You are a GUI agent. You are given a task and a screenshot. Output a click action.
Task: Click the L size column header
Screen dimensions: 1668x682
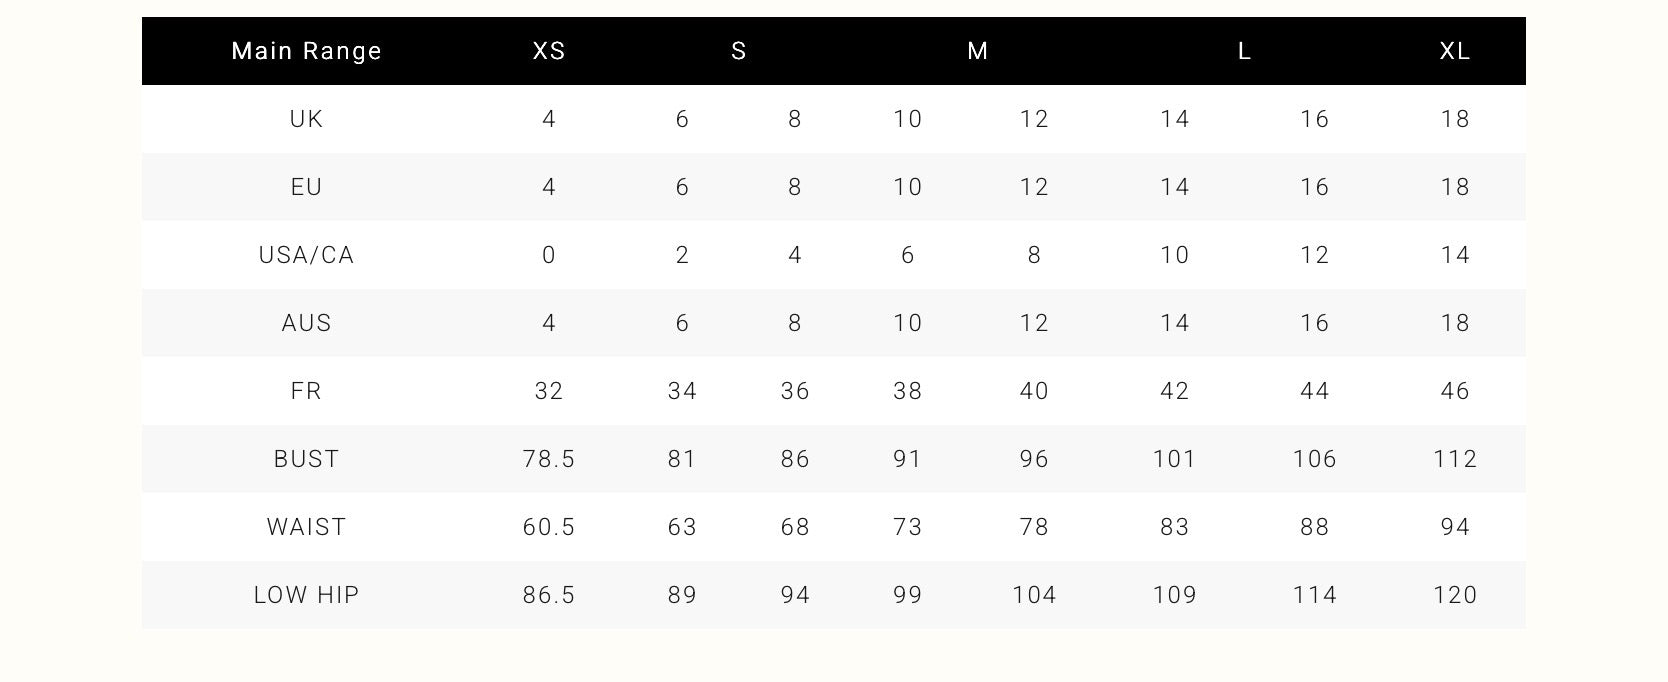1244,51
